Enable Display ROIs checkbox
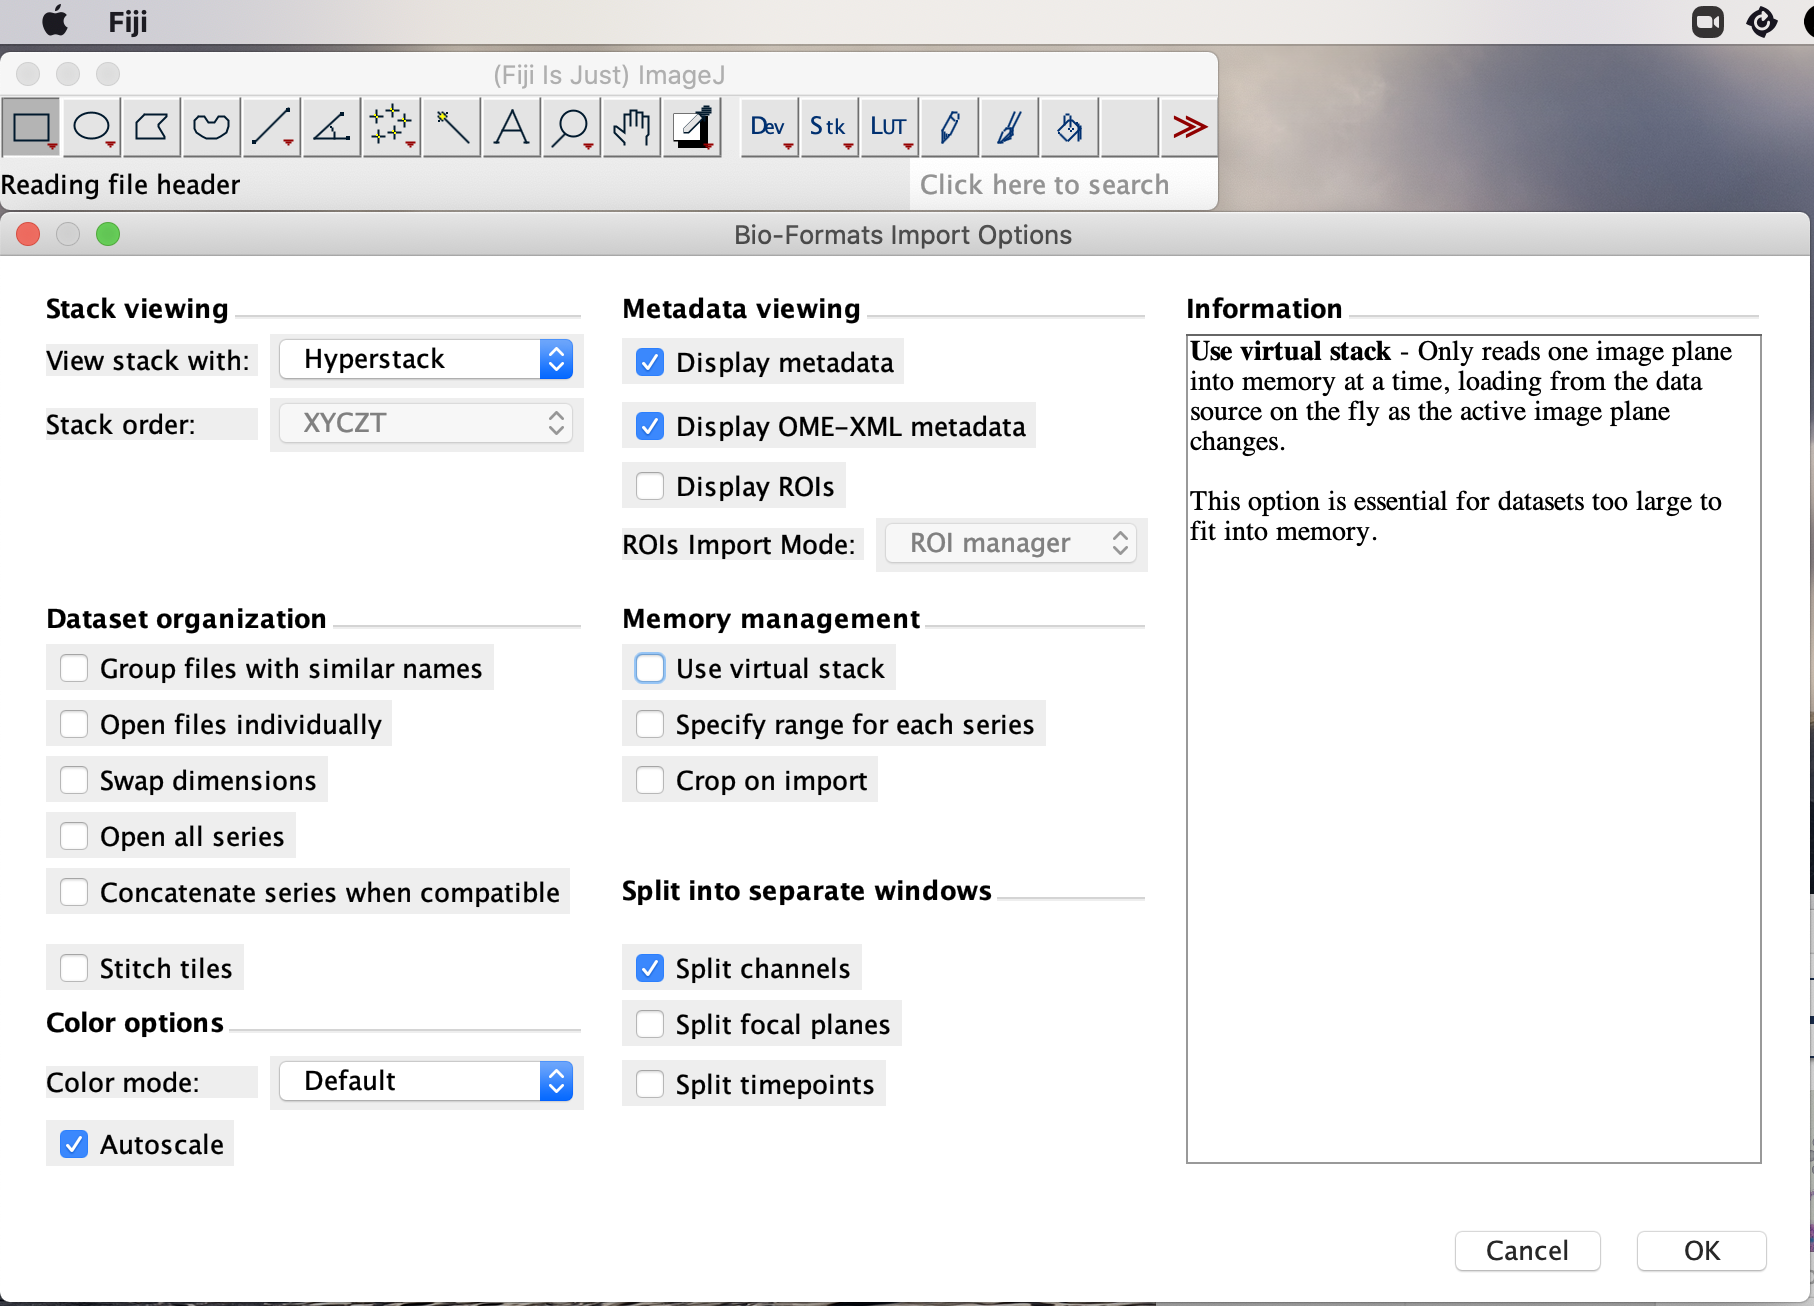This screenshot has height=1306, width=1814. coord(650,486)
